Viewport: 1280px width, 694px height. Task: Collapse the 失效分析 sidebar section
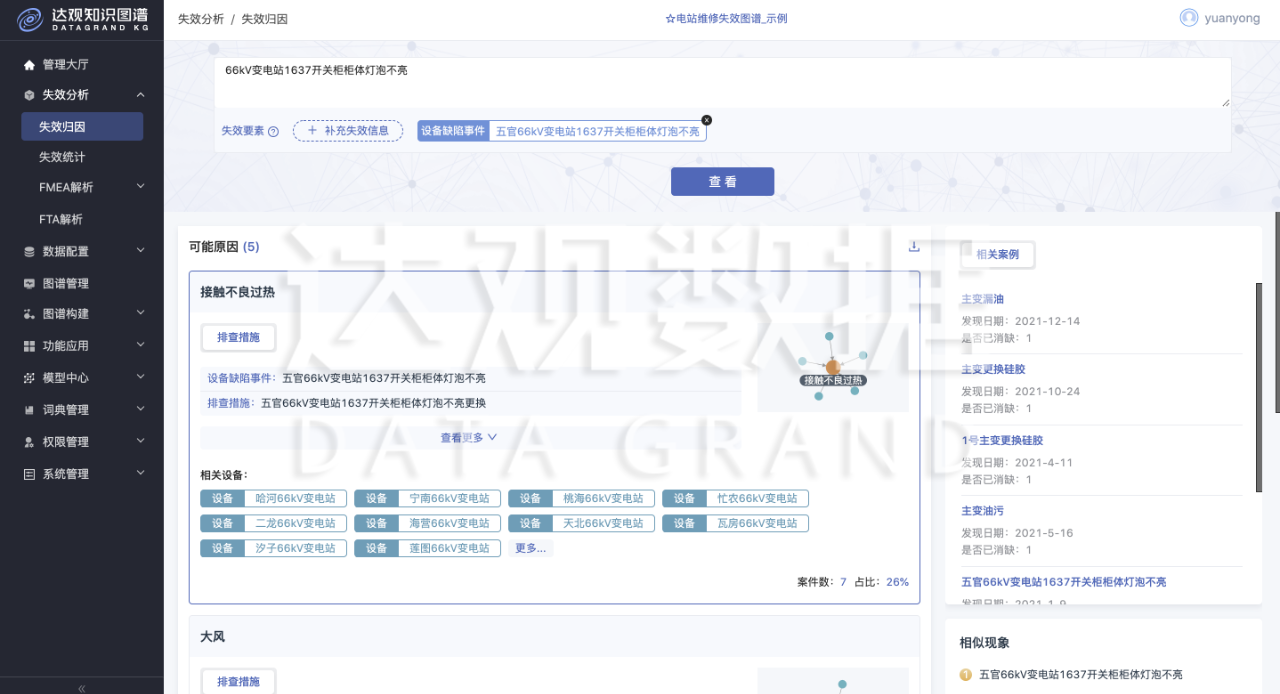pyautogui.click(x=140, y=95)
